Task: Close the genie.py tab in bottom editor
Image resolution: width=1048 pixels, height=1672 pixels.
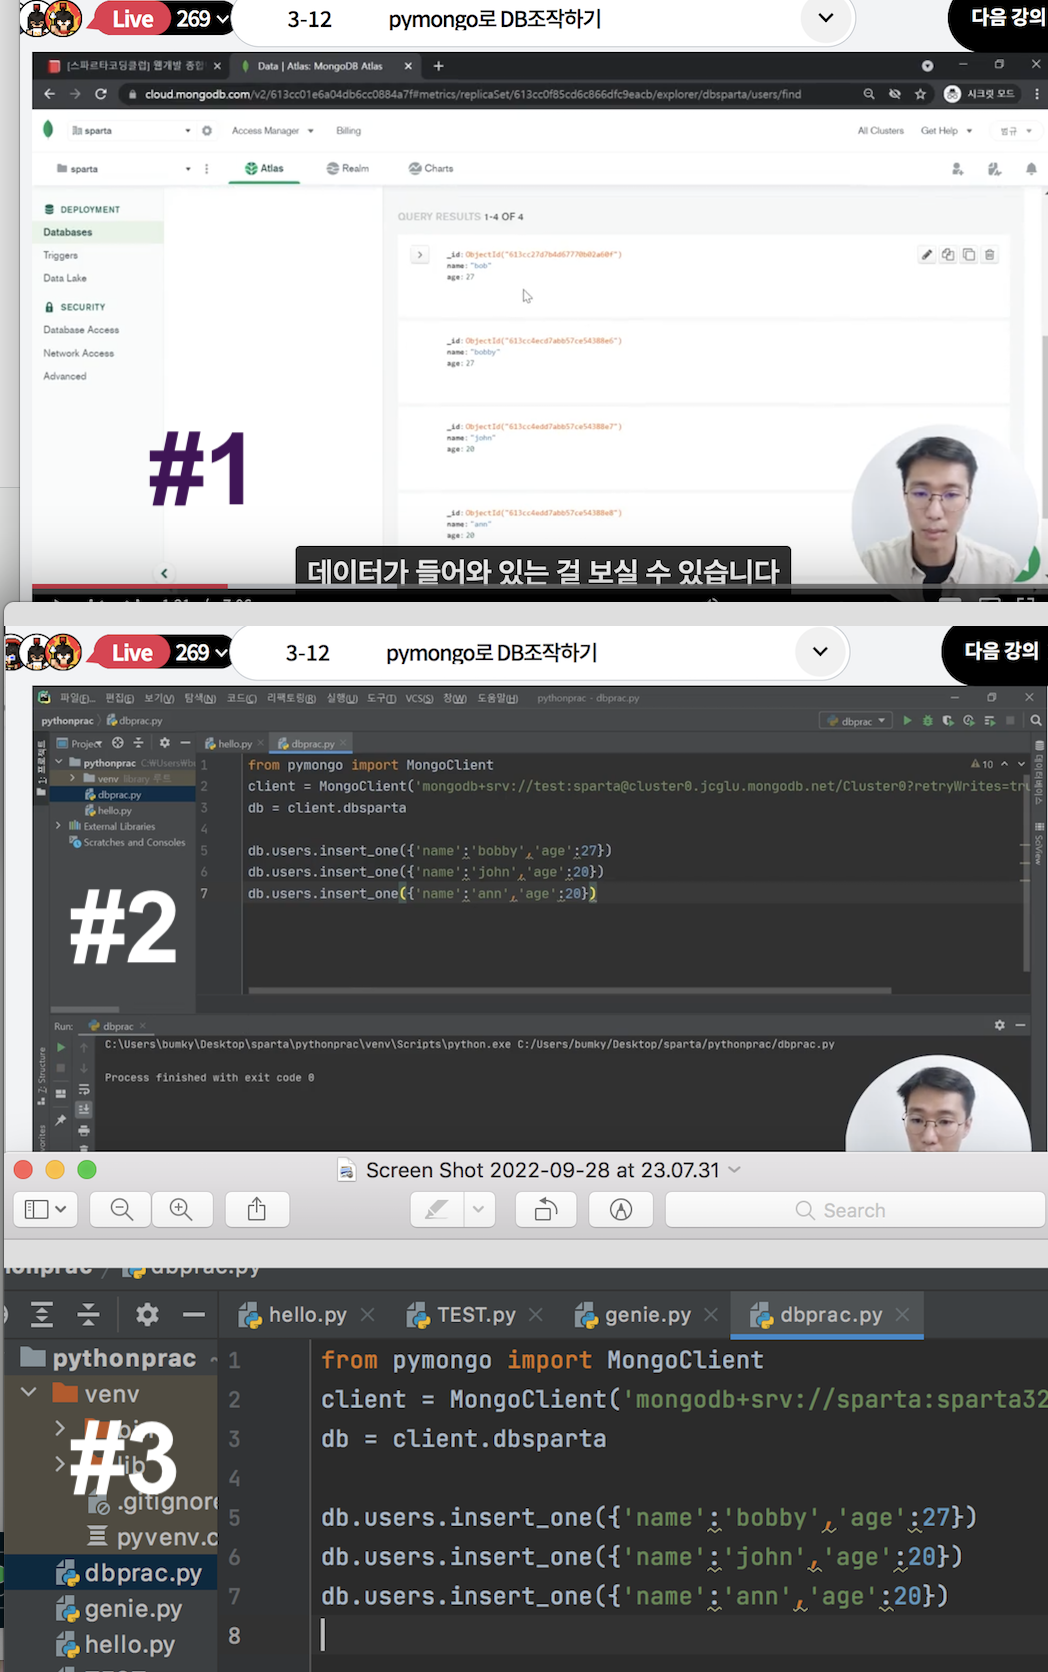Action: coord(711,1315)
